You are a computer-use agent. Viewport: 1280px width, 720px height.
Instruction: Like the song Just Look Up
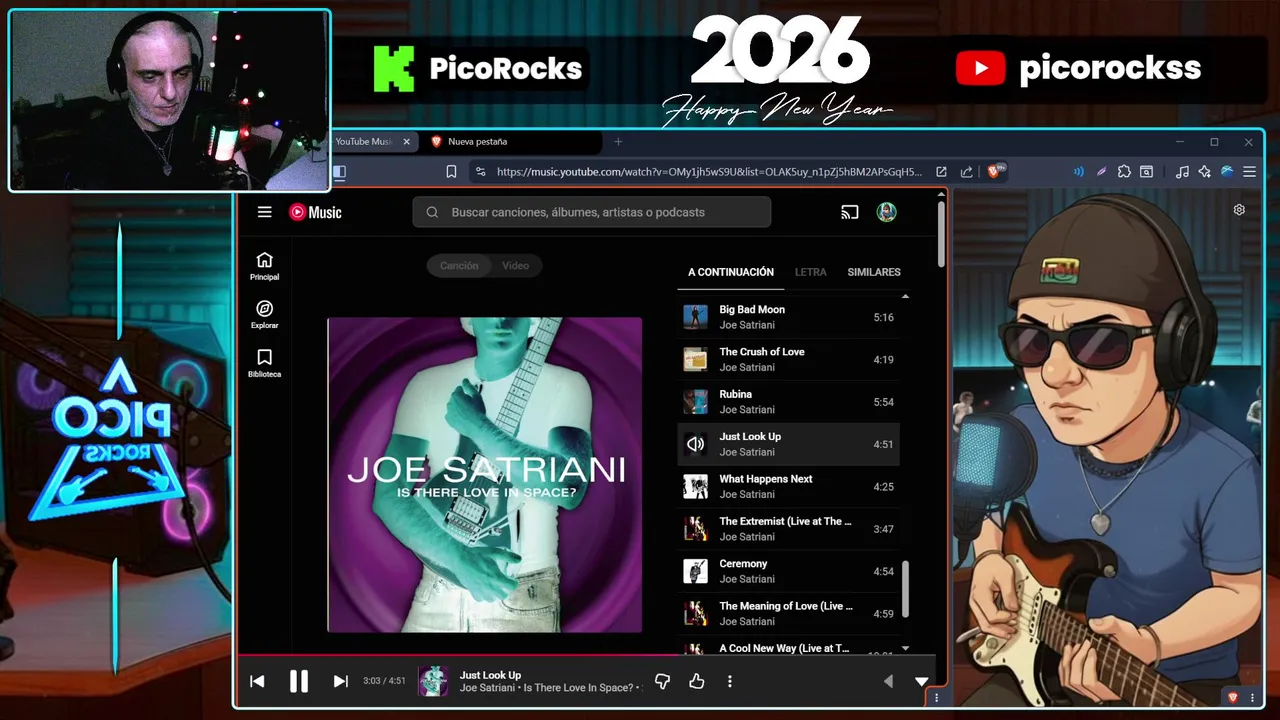pos(697,681)
